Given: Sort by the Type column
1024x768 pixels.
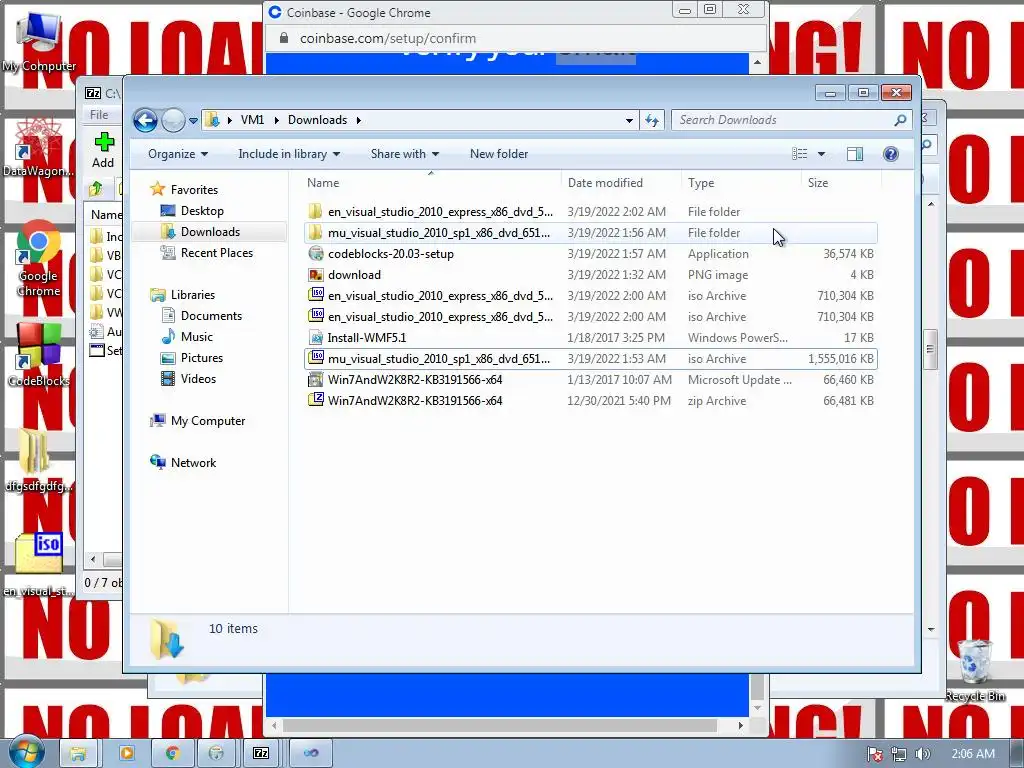Looking at the screenshot, I should pos(741,184).
